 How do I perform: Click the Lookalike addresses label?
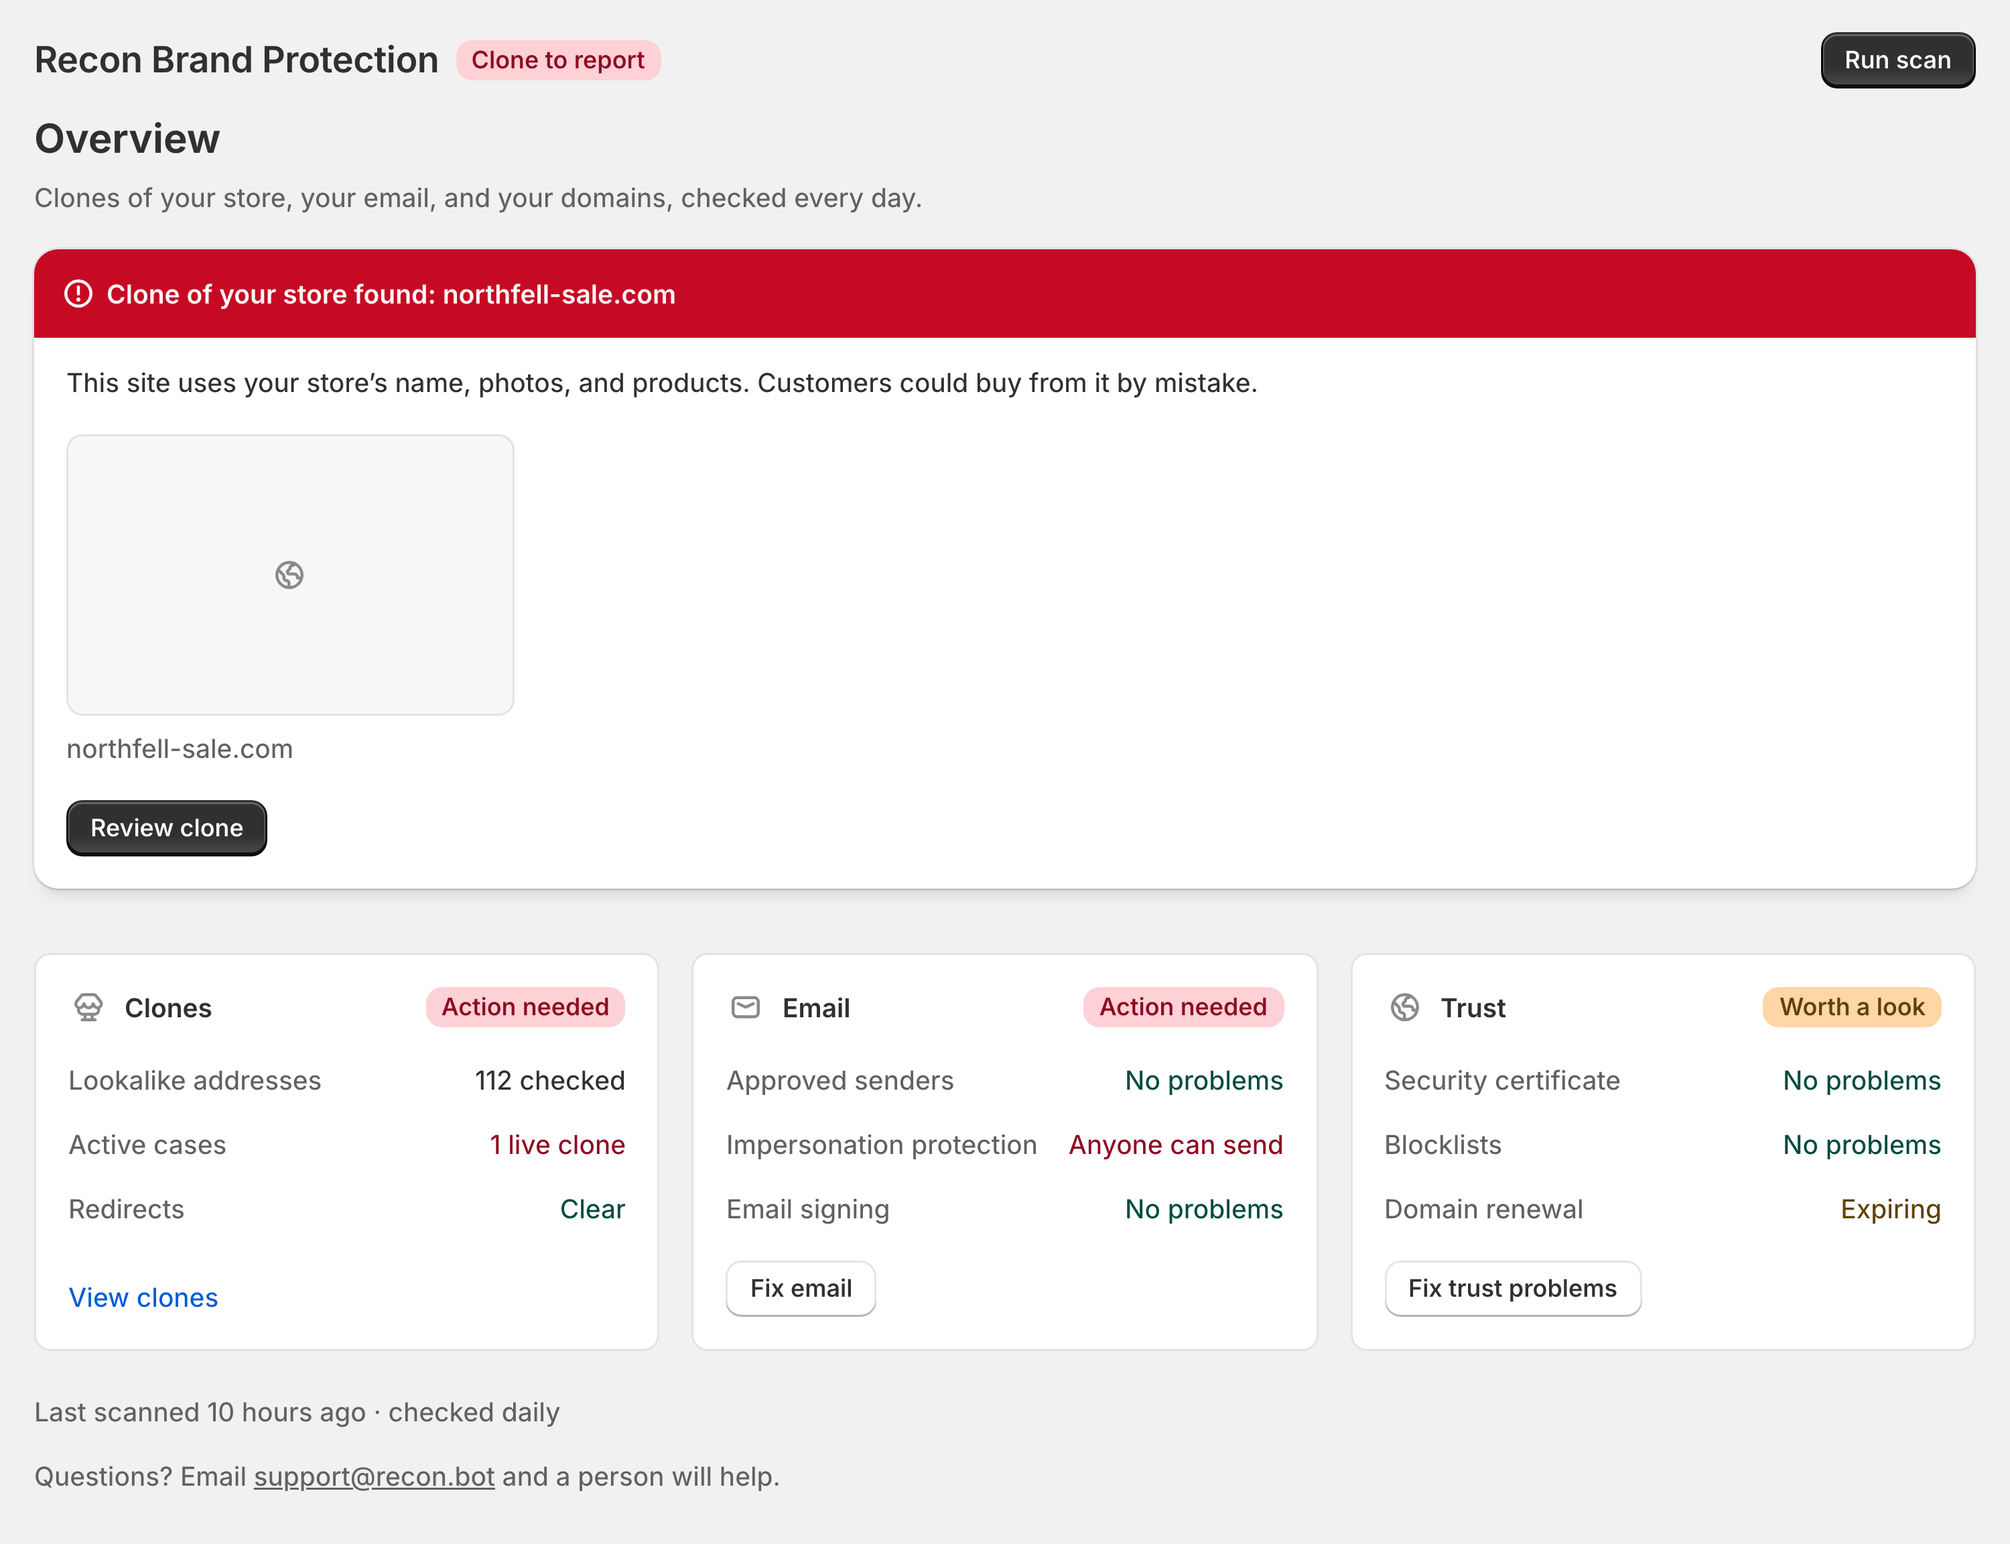(195, 1081)
